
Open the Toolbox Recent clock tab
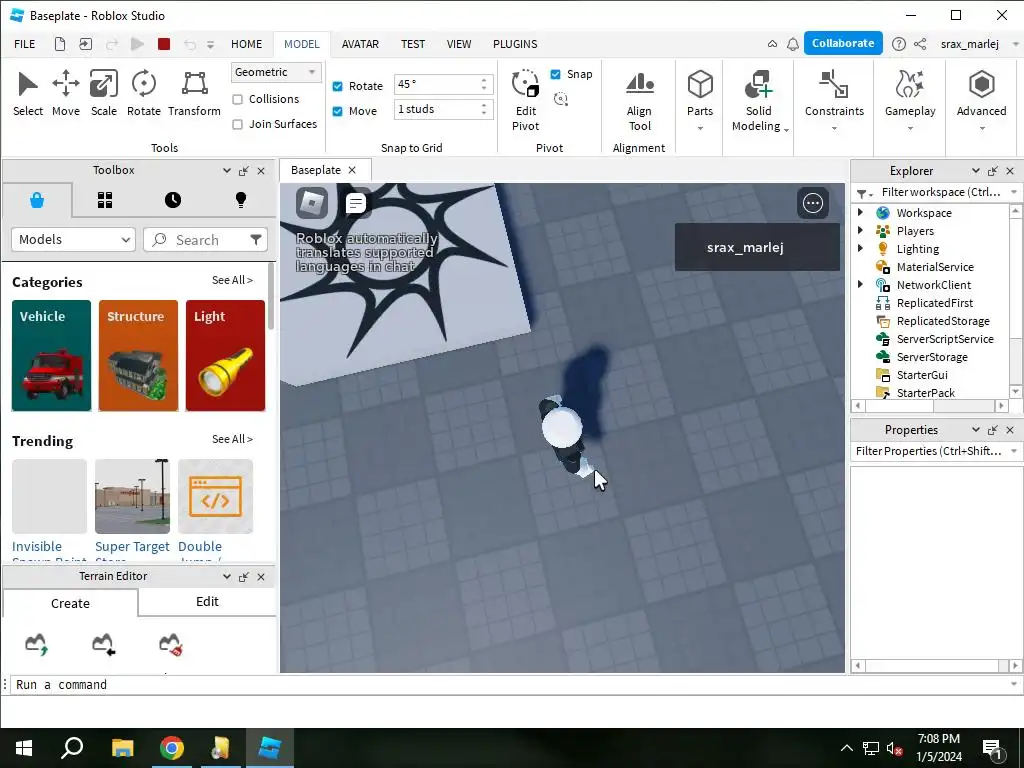173,200
